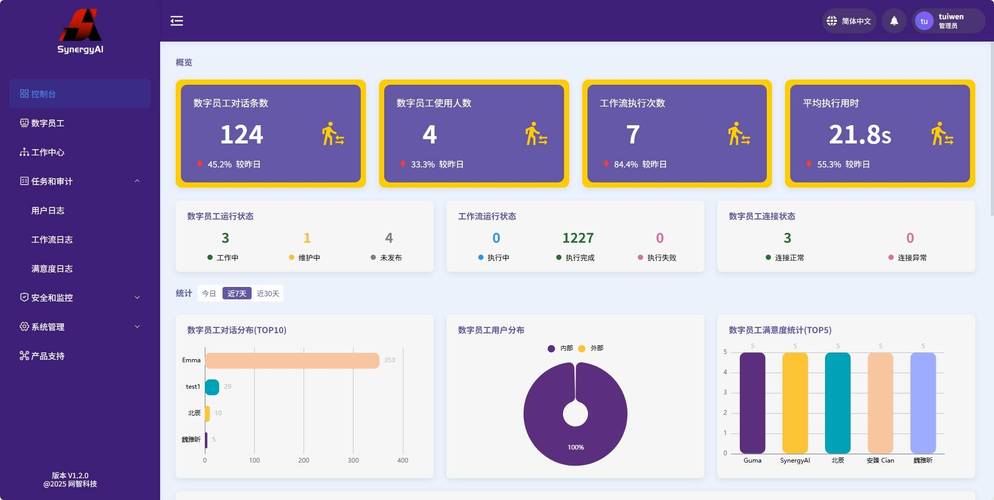Toggle 内部 legend in user distribution chart
The width and height of the screenshot is (994, 500).
point(560,348)
